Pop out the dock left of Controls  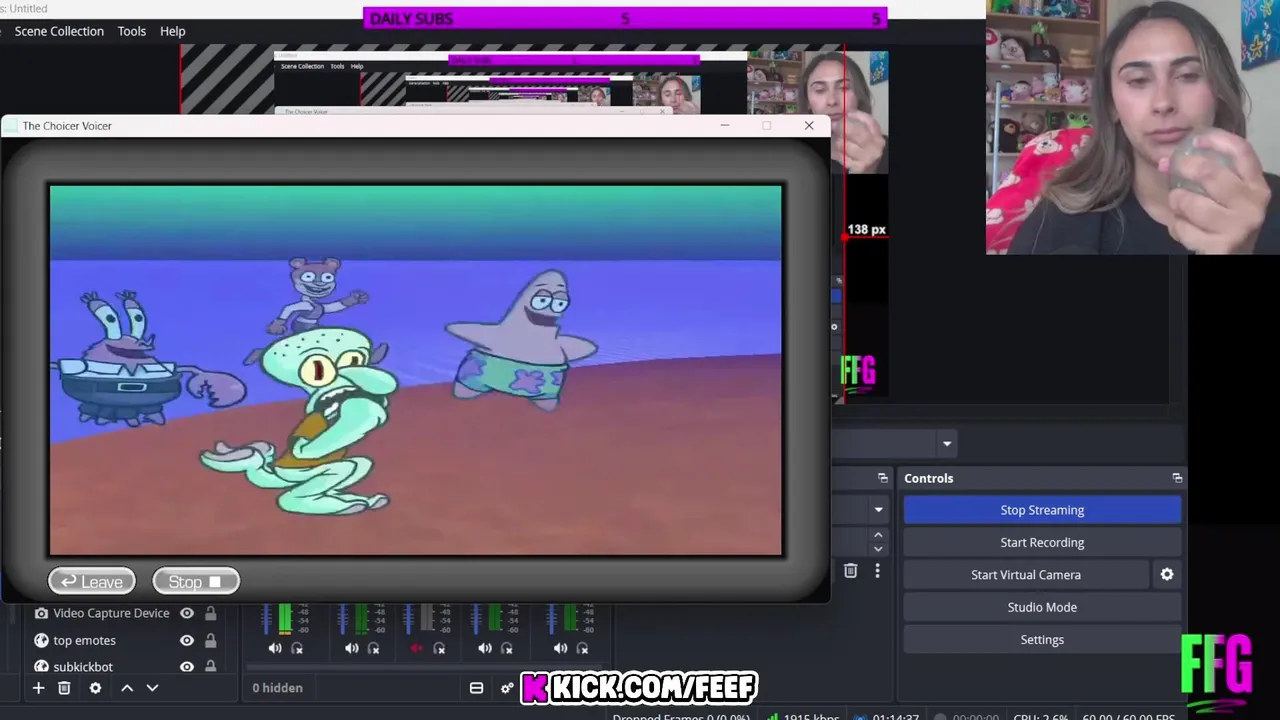coord(883,478)
